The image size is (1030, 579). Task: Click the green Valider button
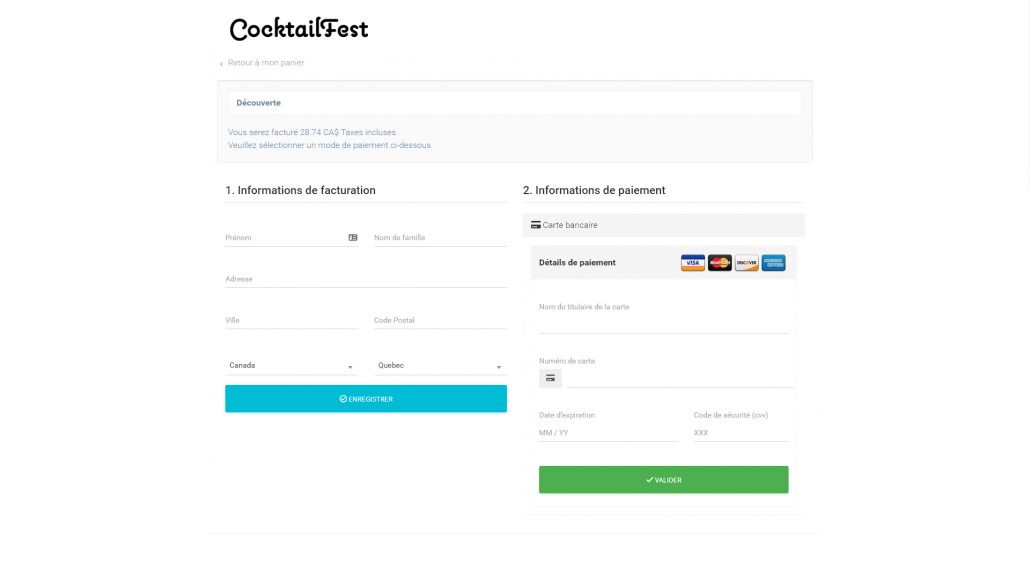(663, 480)
